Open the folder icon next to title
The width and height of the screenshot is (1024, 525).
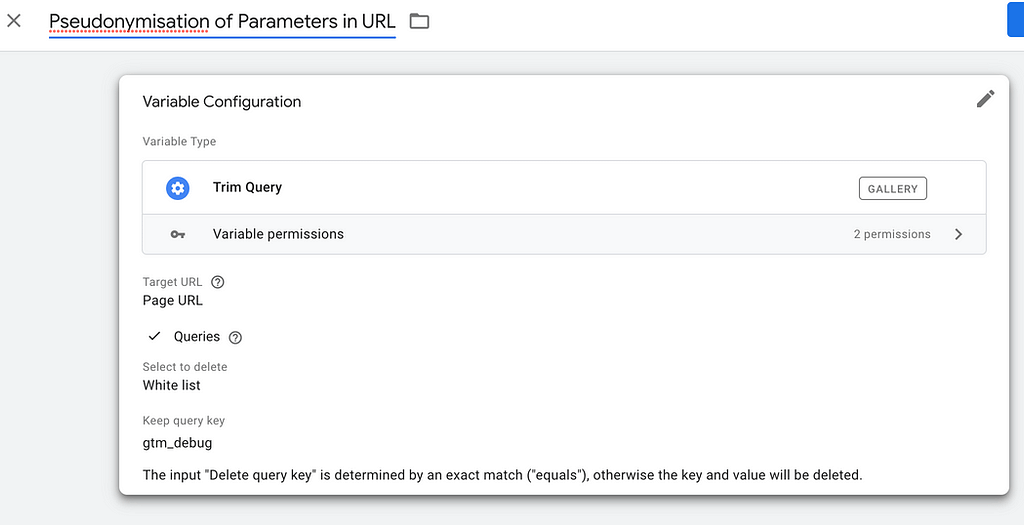419,22
